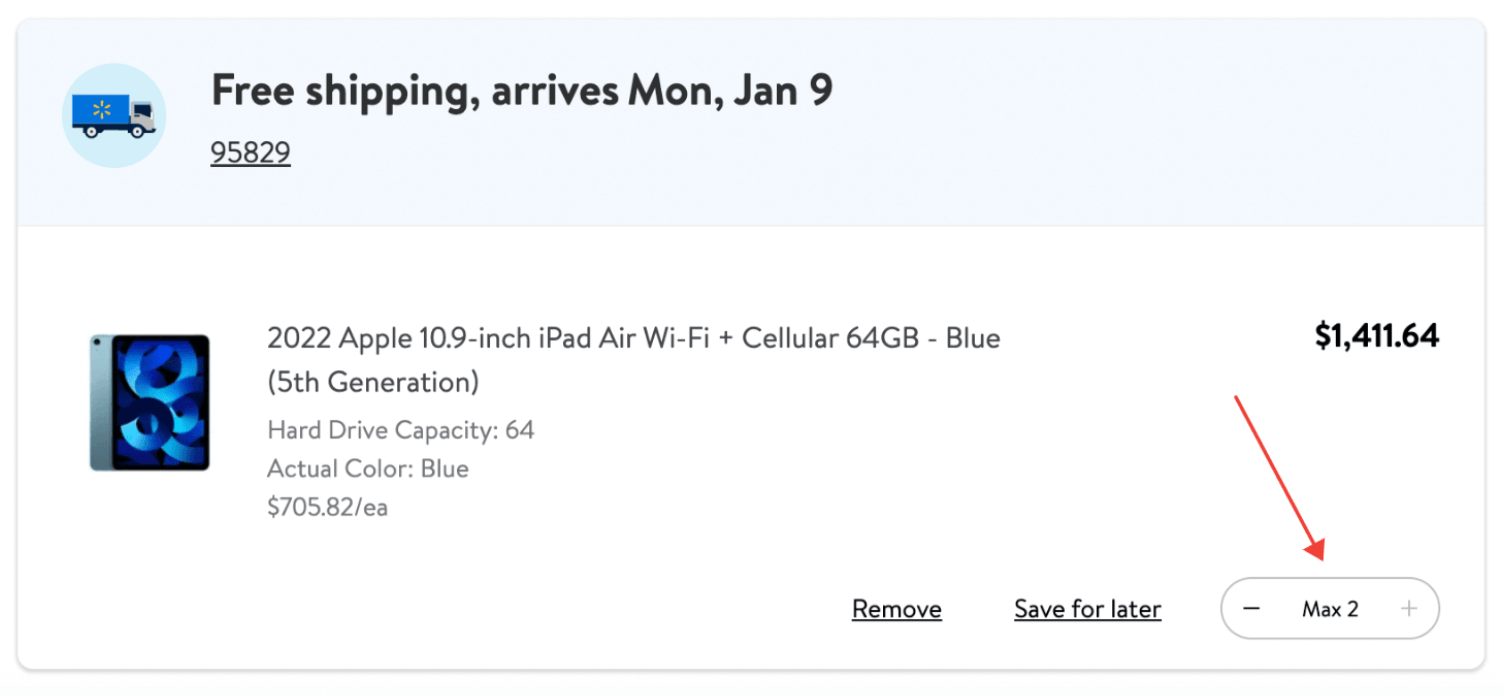Click the Hard Drive Capacity: 64 detail
This screenshot has width=1504, height=696.
pos(401,430)
